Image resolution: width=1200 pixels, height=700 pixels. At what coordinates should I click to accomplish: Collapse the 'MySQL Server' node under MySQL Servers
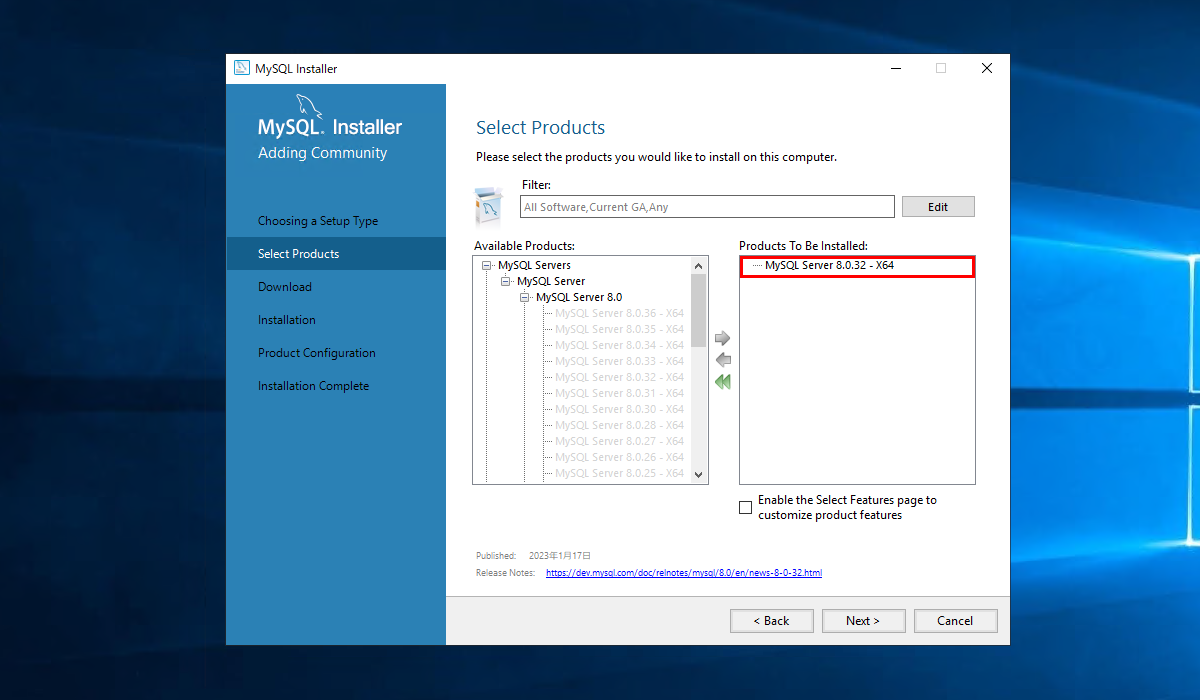[x=506, y=282]
